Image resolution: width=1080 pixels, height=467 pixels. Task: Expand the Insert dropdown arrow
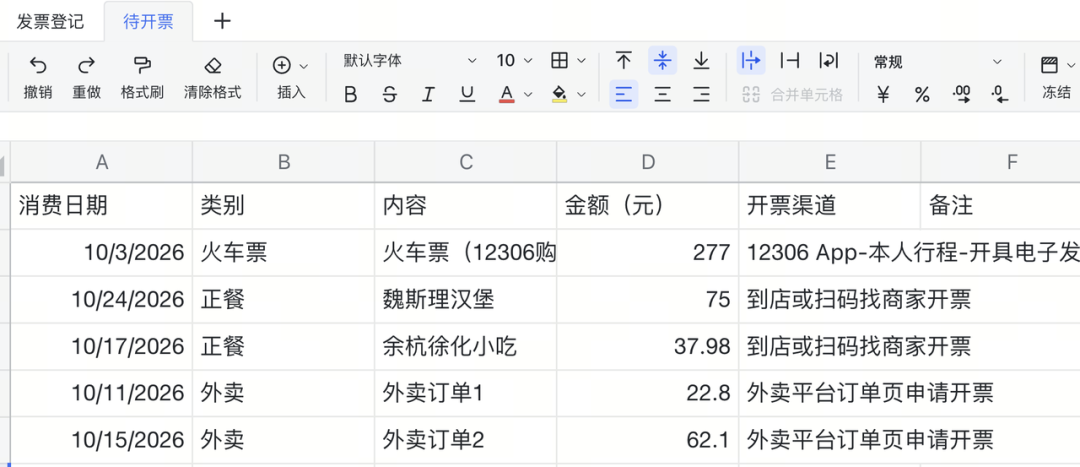(x=304, y=66)
